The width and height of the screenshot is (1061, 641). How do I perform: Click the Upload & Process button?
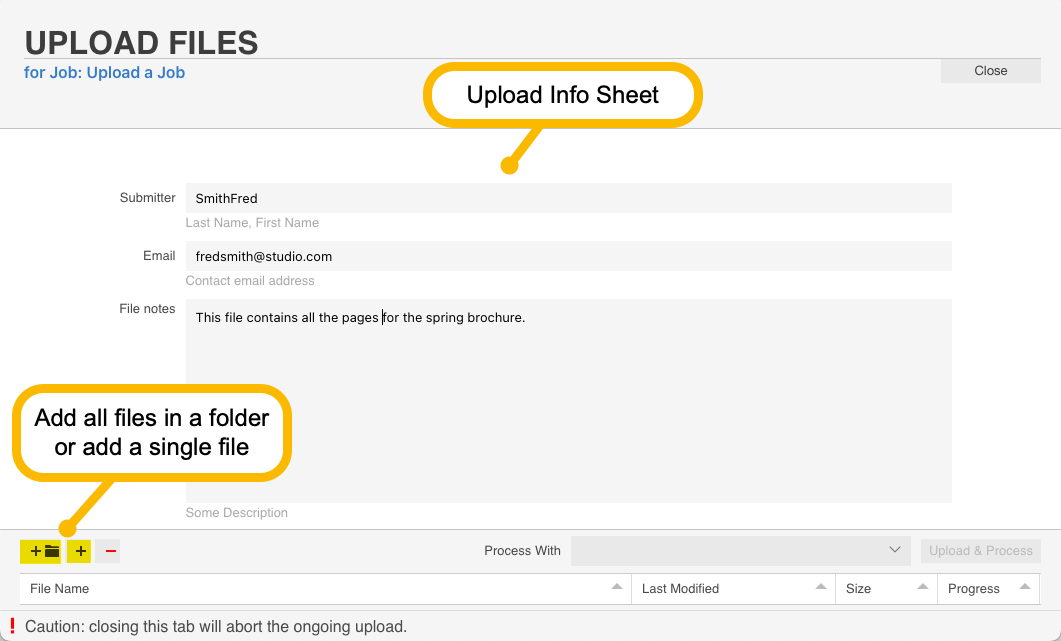[x=980, y=551]
